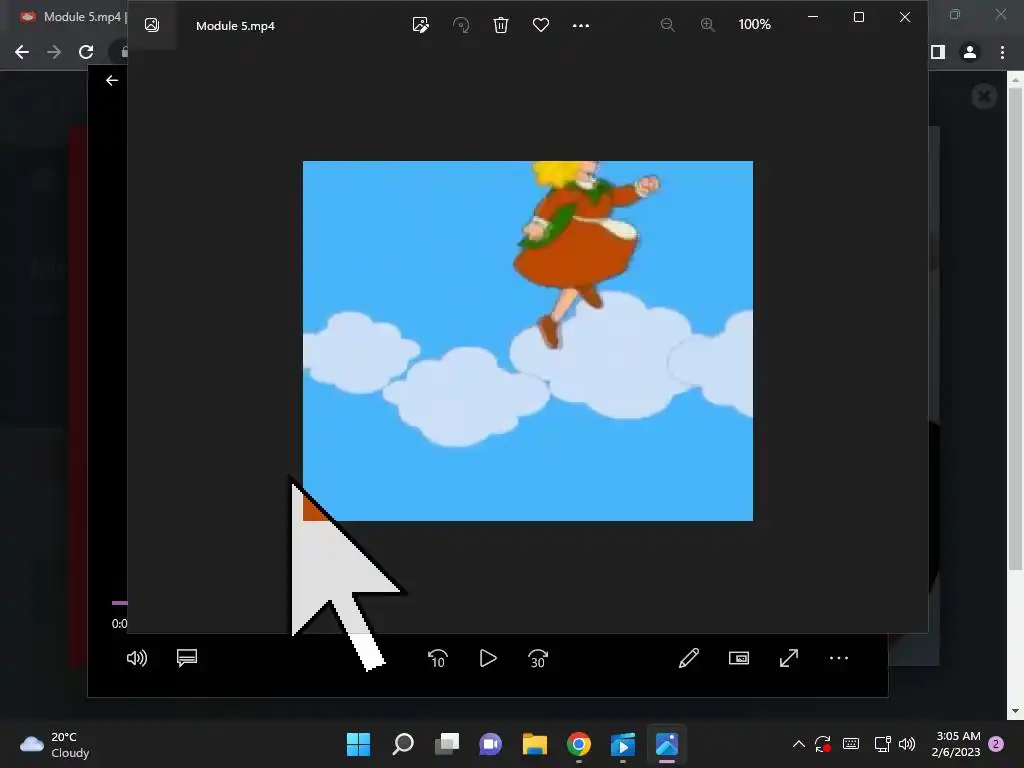Click the Module 5.mp4 title in Photos

point(235,26)
